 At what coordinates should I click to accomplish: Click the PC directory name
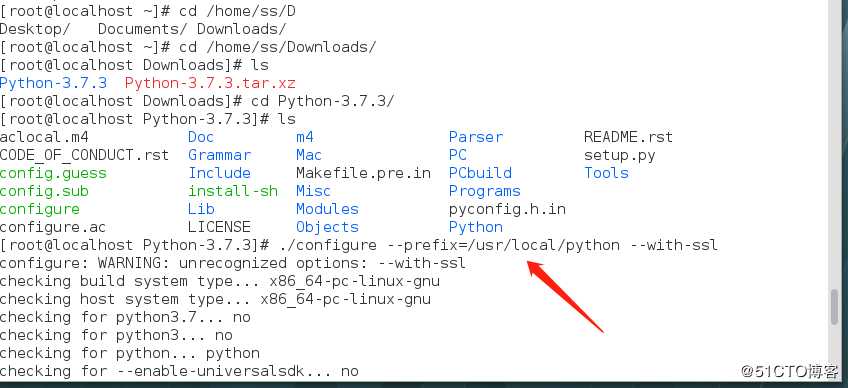click(458, 155)
